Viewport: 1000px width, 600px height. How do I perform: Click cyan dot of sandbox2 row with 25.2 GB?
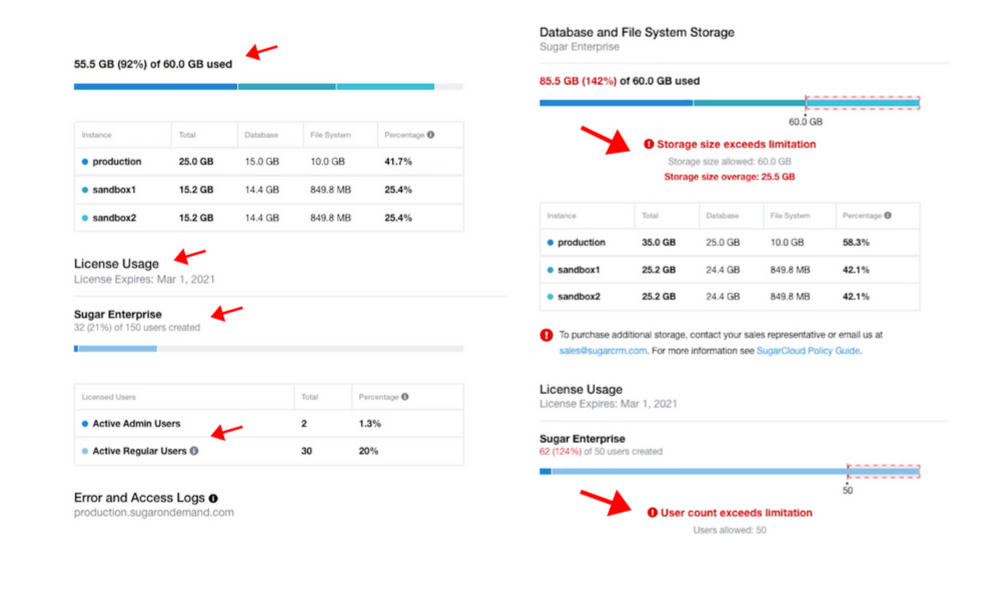coord(550,296)
